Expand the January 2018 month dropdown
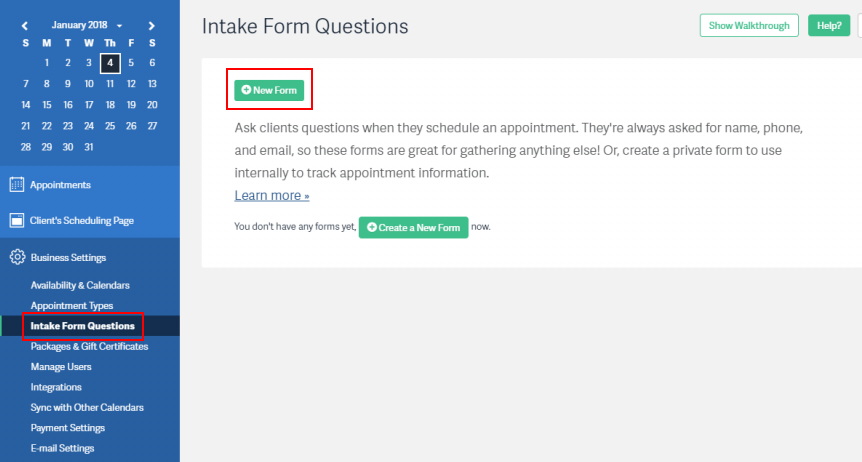This screenshot has height=462, width=862. (87, 25)
